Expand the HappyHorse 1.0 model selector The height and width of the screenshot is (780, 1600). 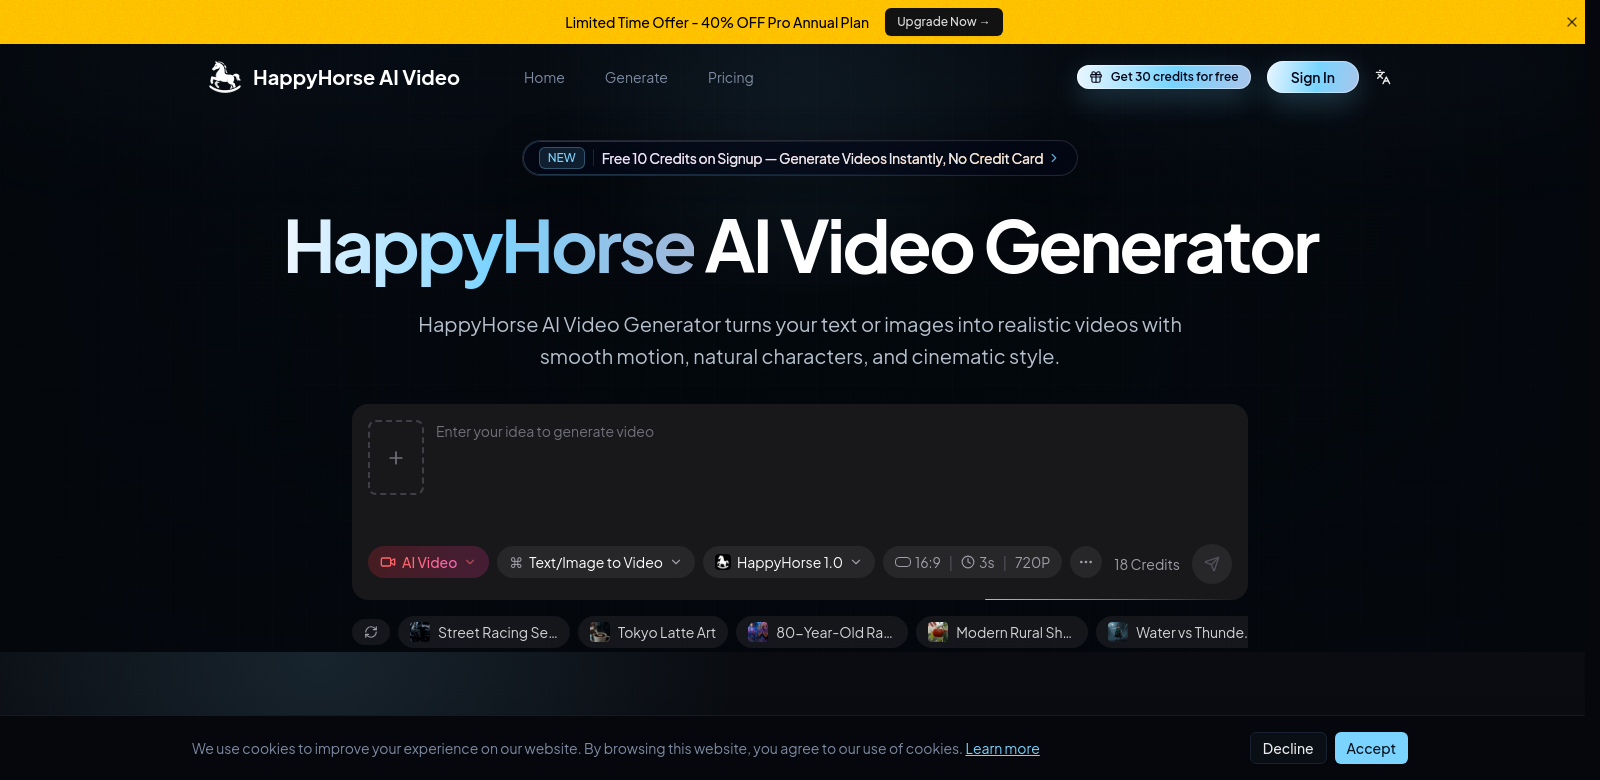coord(789,562)
